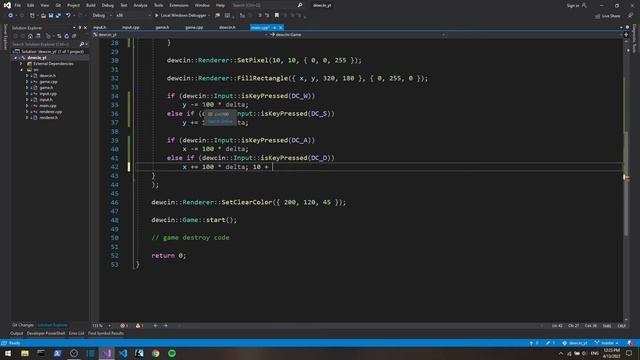
Task: Switch to the input.h tab
Action: coord(100,27)
